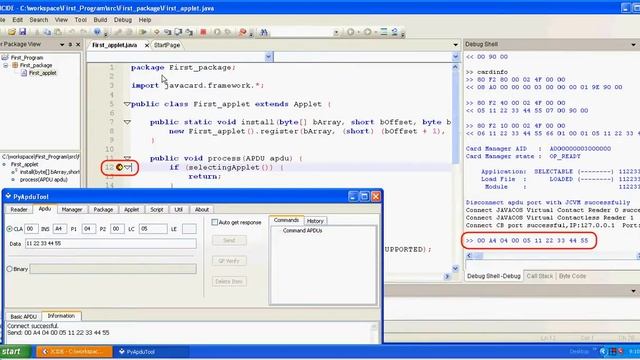Image resolution: width=640 pixels, height=360 pixels.
Task: Click the Windows start button
Action: [14, 351]
